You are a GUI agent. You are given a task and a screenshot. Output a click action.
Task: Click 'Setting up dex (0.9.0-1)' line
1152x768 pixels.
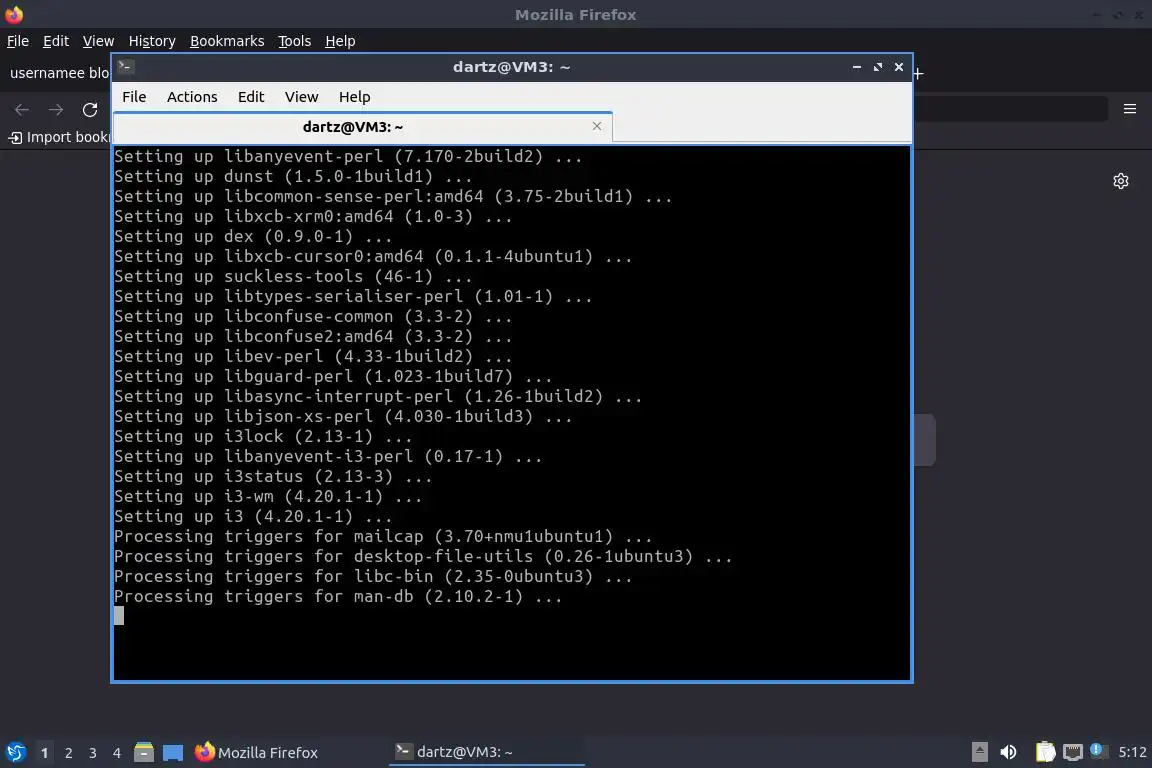click(253, 237)
